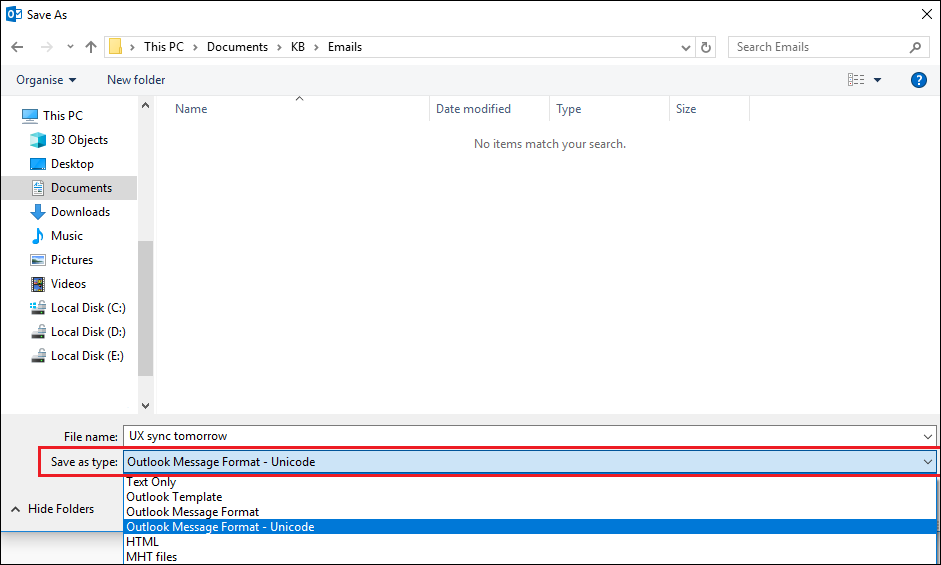Click the Pictures icon in sidebar
The image size is (941, 565).
click(38, 260)
